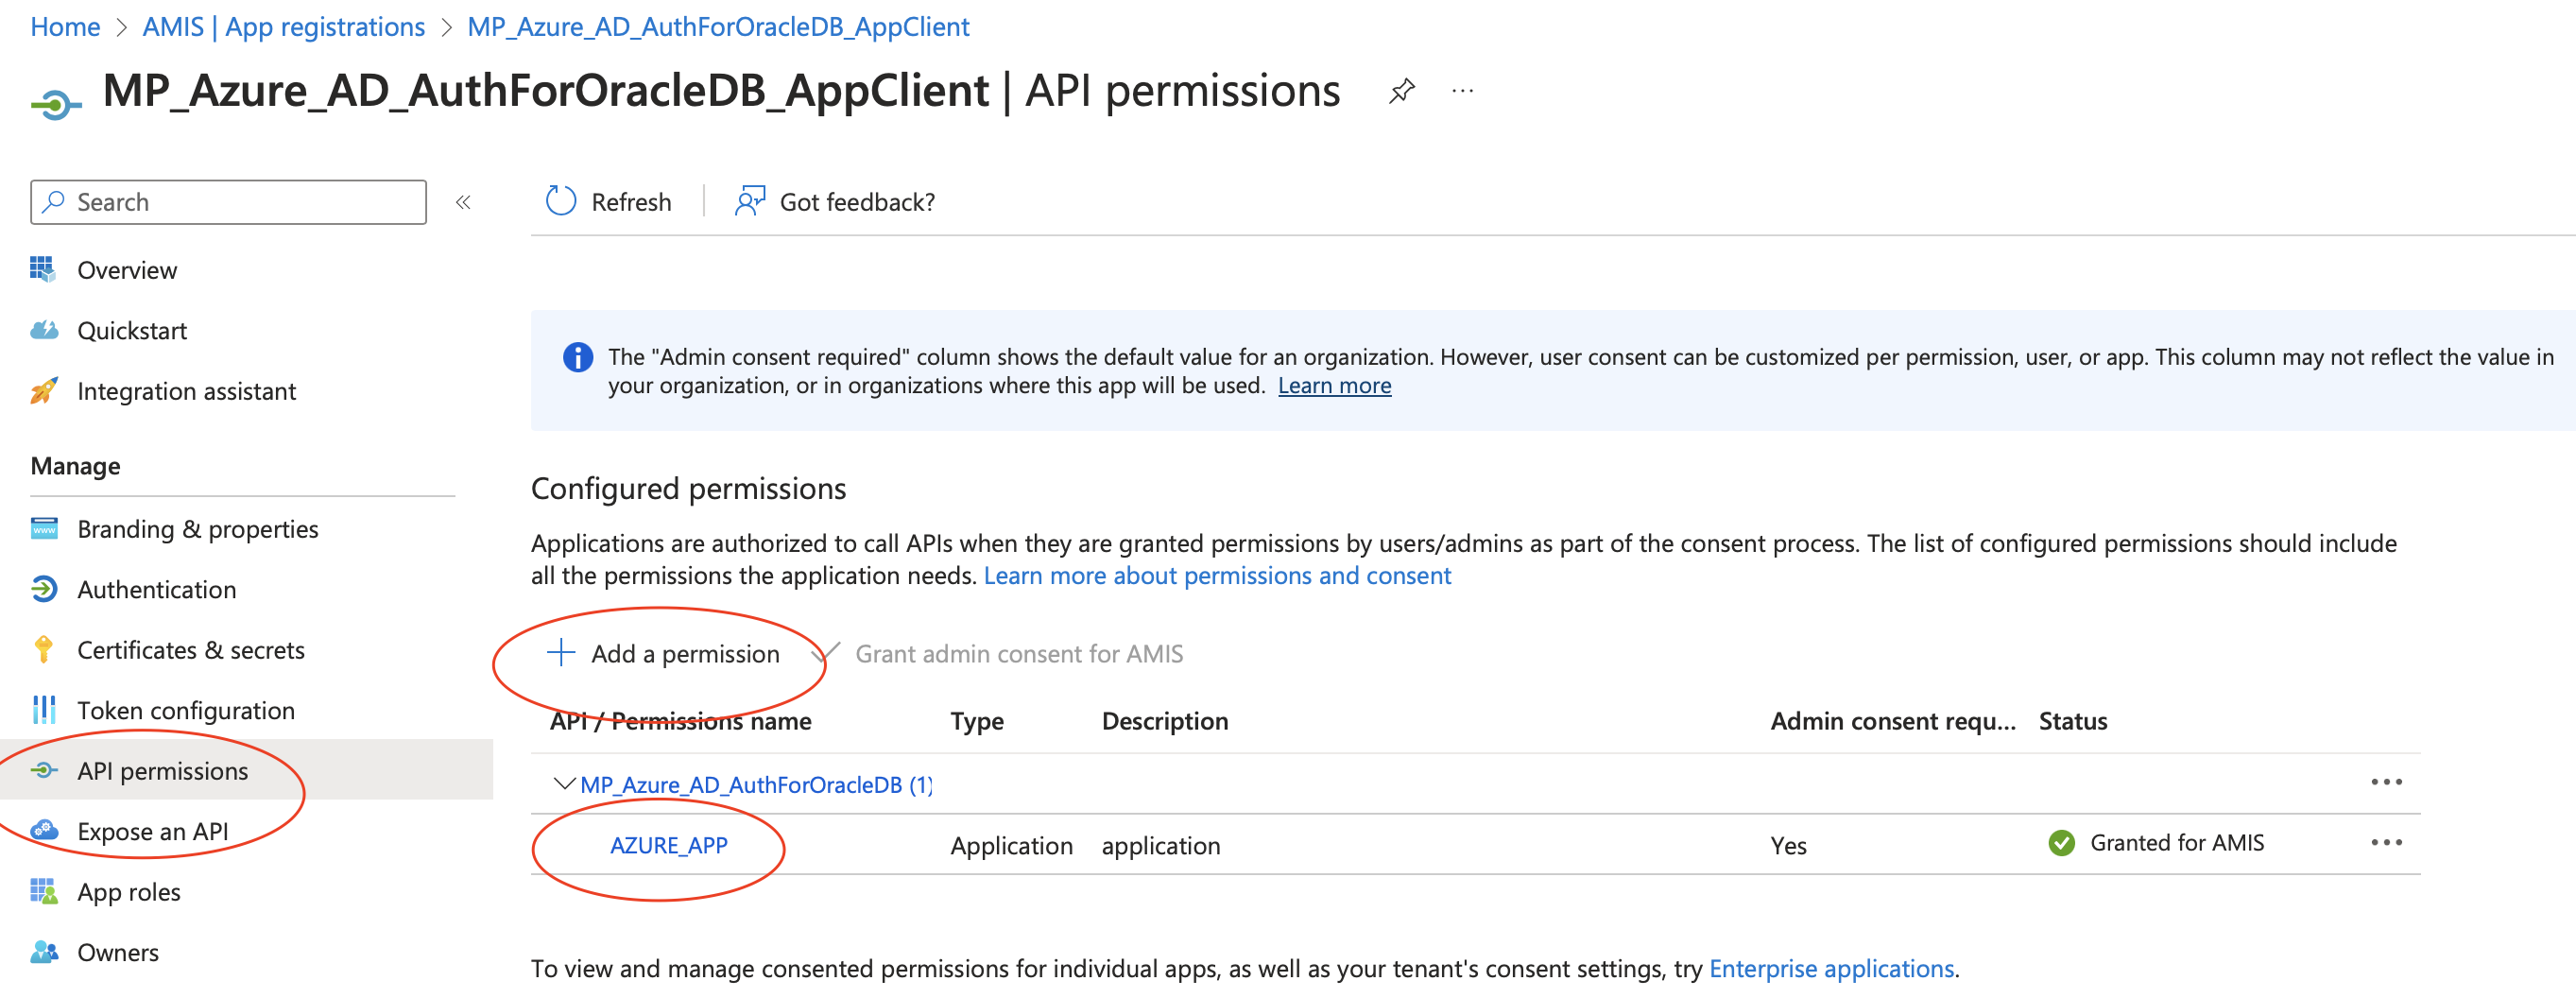
Task: Collapse the sidebar with double-chevron icon
Action: (463, 202)
